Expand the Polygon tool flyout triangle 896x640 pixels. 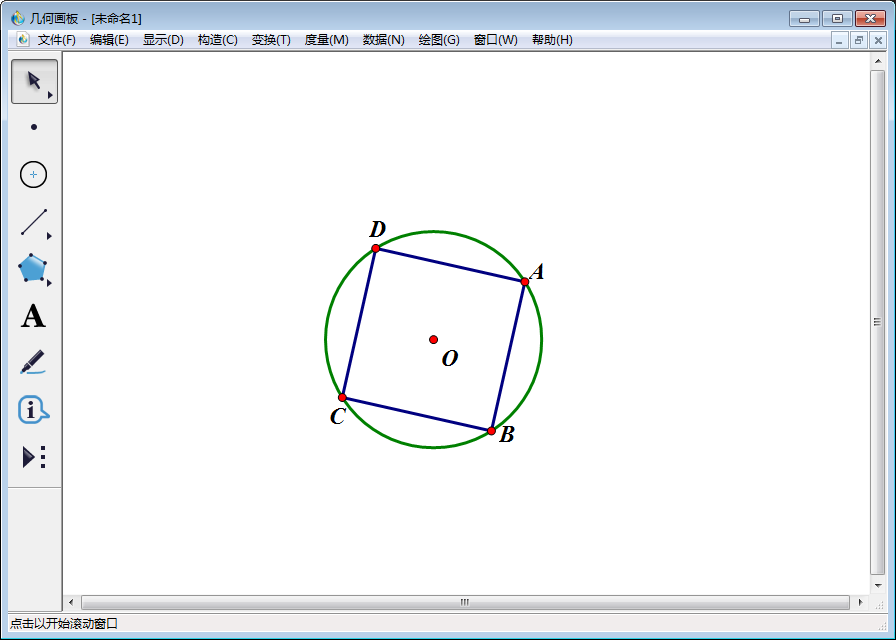[x=49, y=283]
